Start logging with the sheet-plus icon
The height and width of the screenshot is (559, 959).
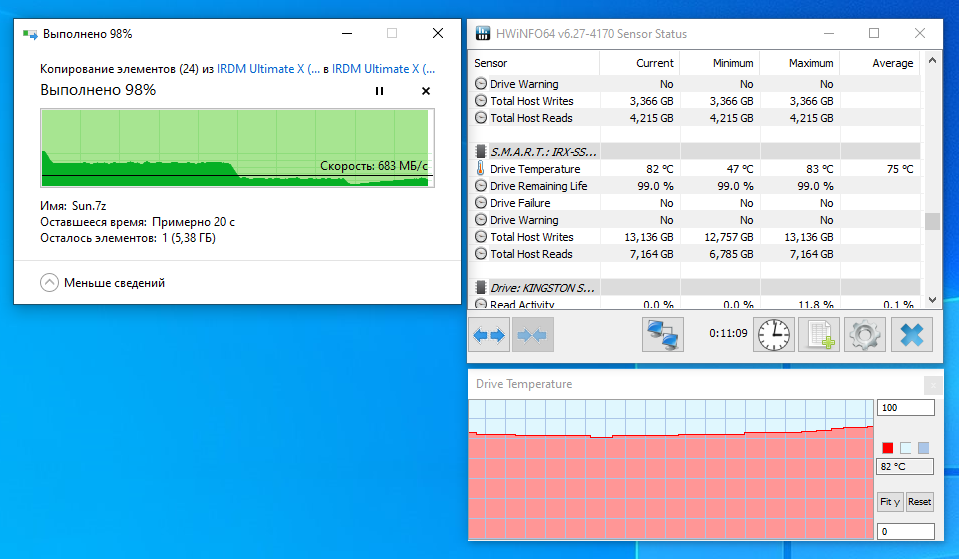(x=819, y=335)
